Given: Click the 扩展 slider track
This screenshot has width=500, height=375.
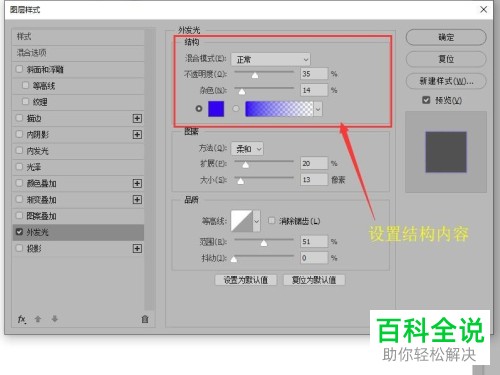Looking at the screenshot, I should click(x=264, y=161).
